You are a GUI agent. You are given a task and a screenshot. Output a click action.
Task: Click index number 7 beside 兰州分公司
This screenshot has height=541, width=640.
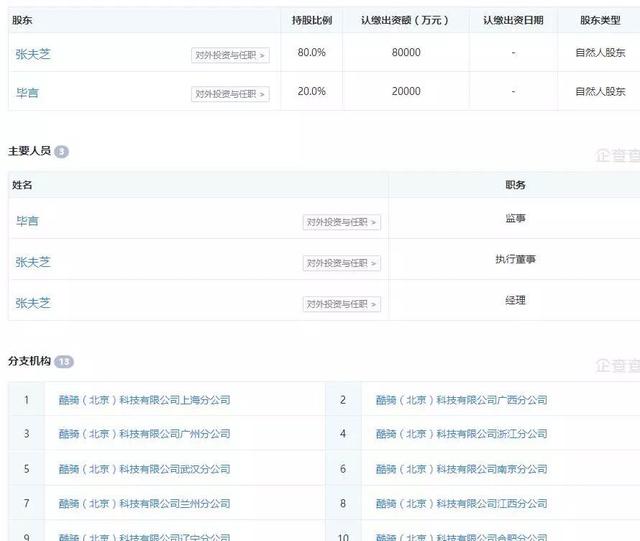[27, 503]
